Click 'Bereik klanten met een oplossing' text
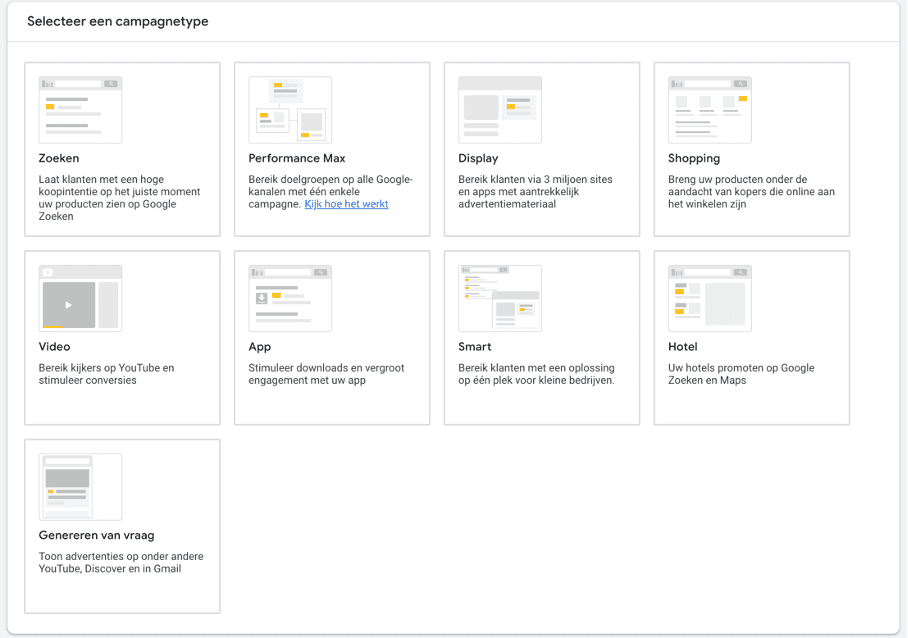908x638 pixels. [x=536, y=374]
